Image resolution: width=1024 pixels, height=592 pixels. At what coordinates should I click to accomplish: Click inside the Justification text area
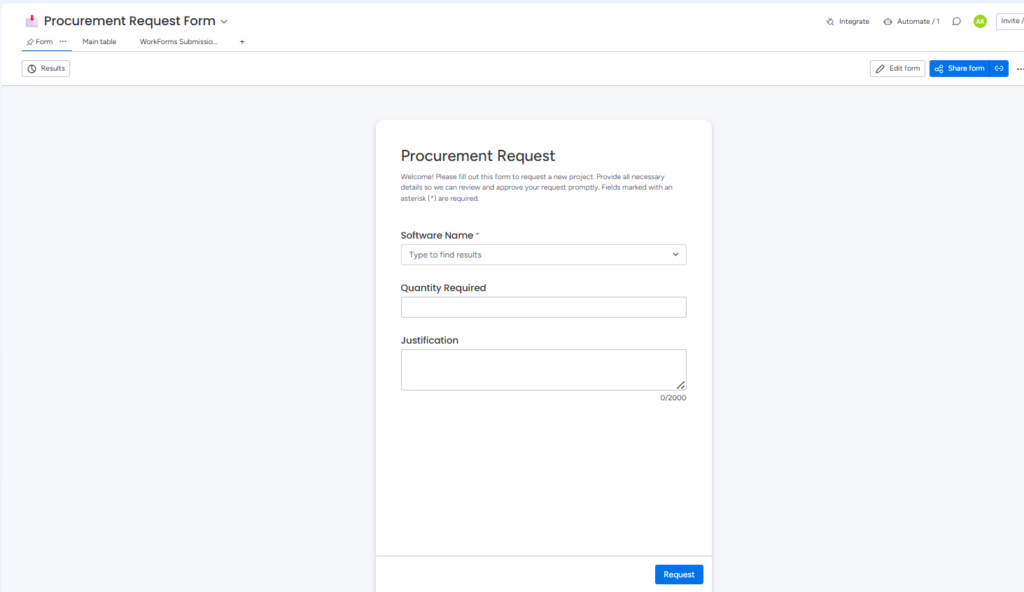(x=543, y=369)
